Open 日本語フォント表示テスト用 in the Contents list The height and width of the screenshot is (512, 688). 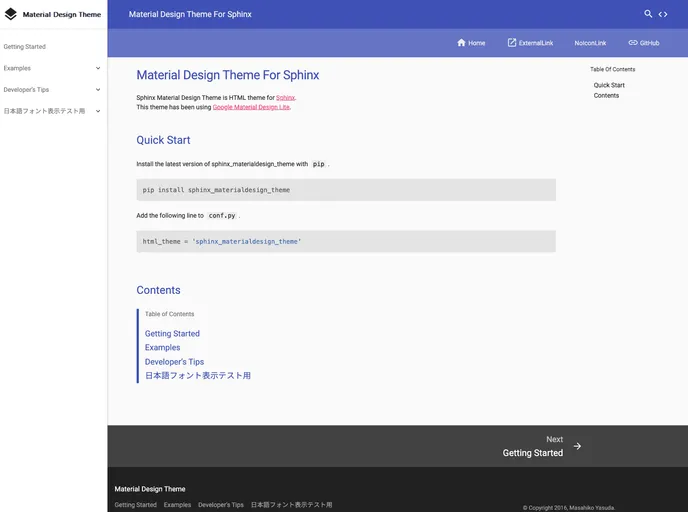(197, 376)
